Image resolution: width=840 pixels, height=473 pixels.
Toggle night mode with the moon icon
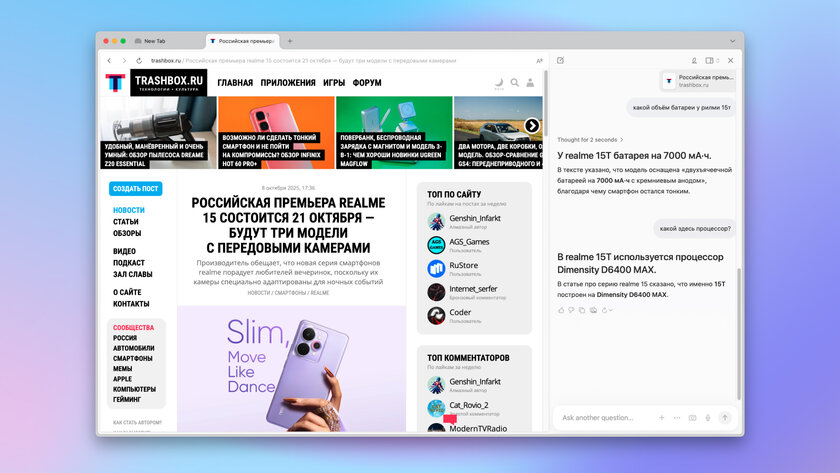coord(499,82)
